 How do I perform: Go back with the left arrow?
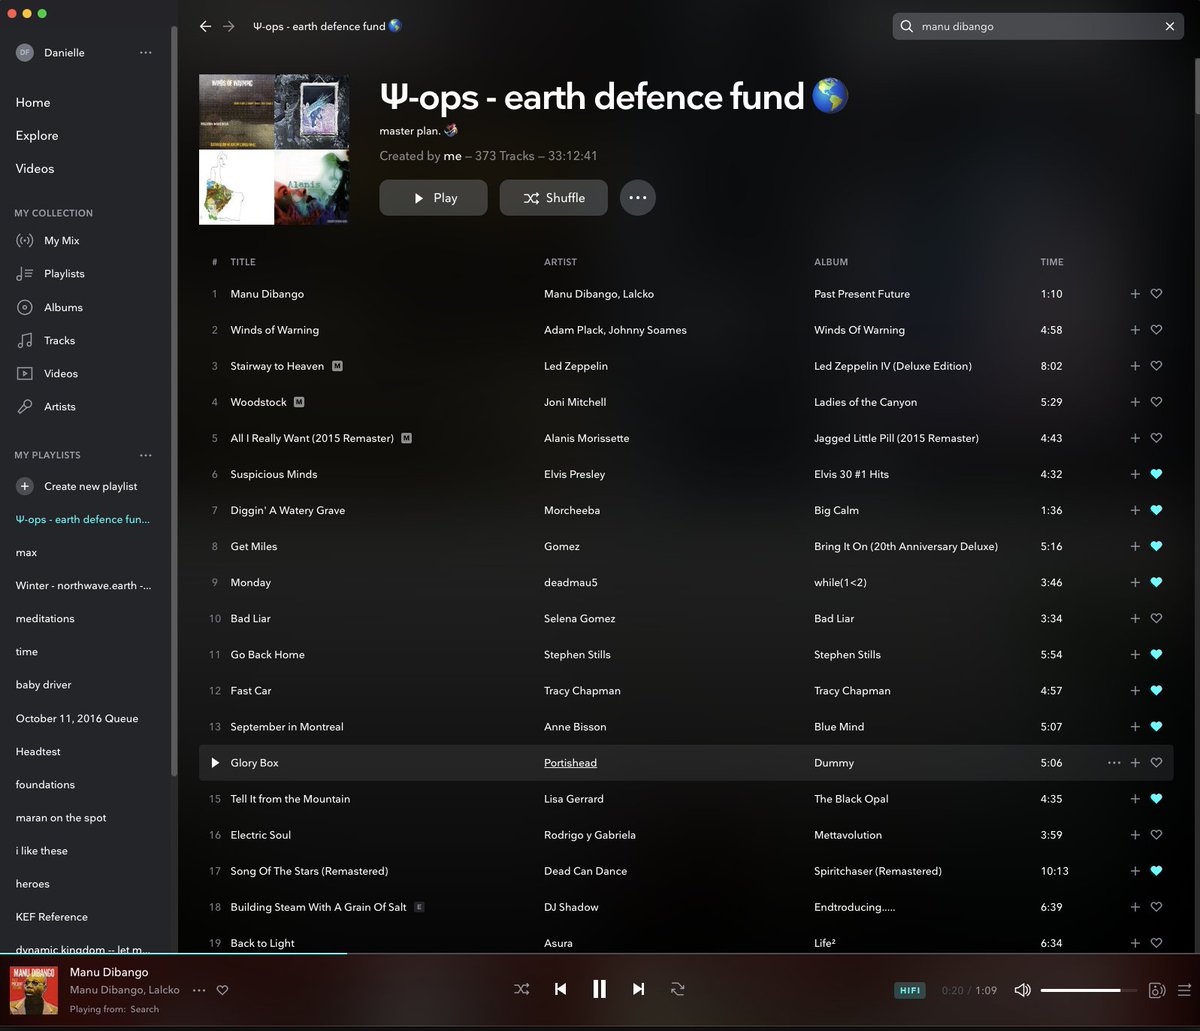205,26
